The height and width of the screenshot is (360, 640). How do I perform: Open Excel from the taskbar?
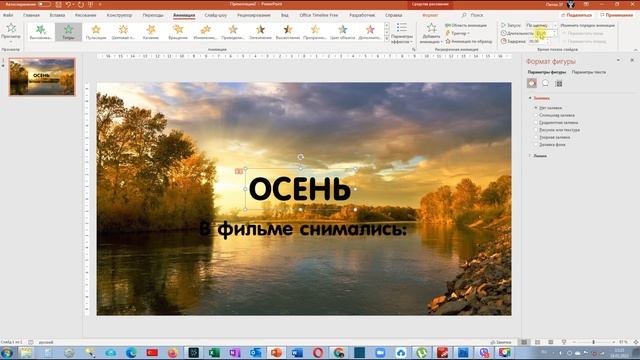click(214, 353)
